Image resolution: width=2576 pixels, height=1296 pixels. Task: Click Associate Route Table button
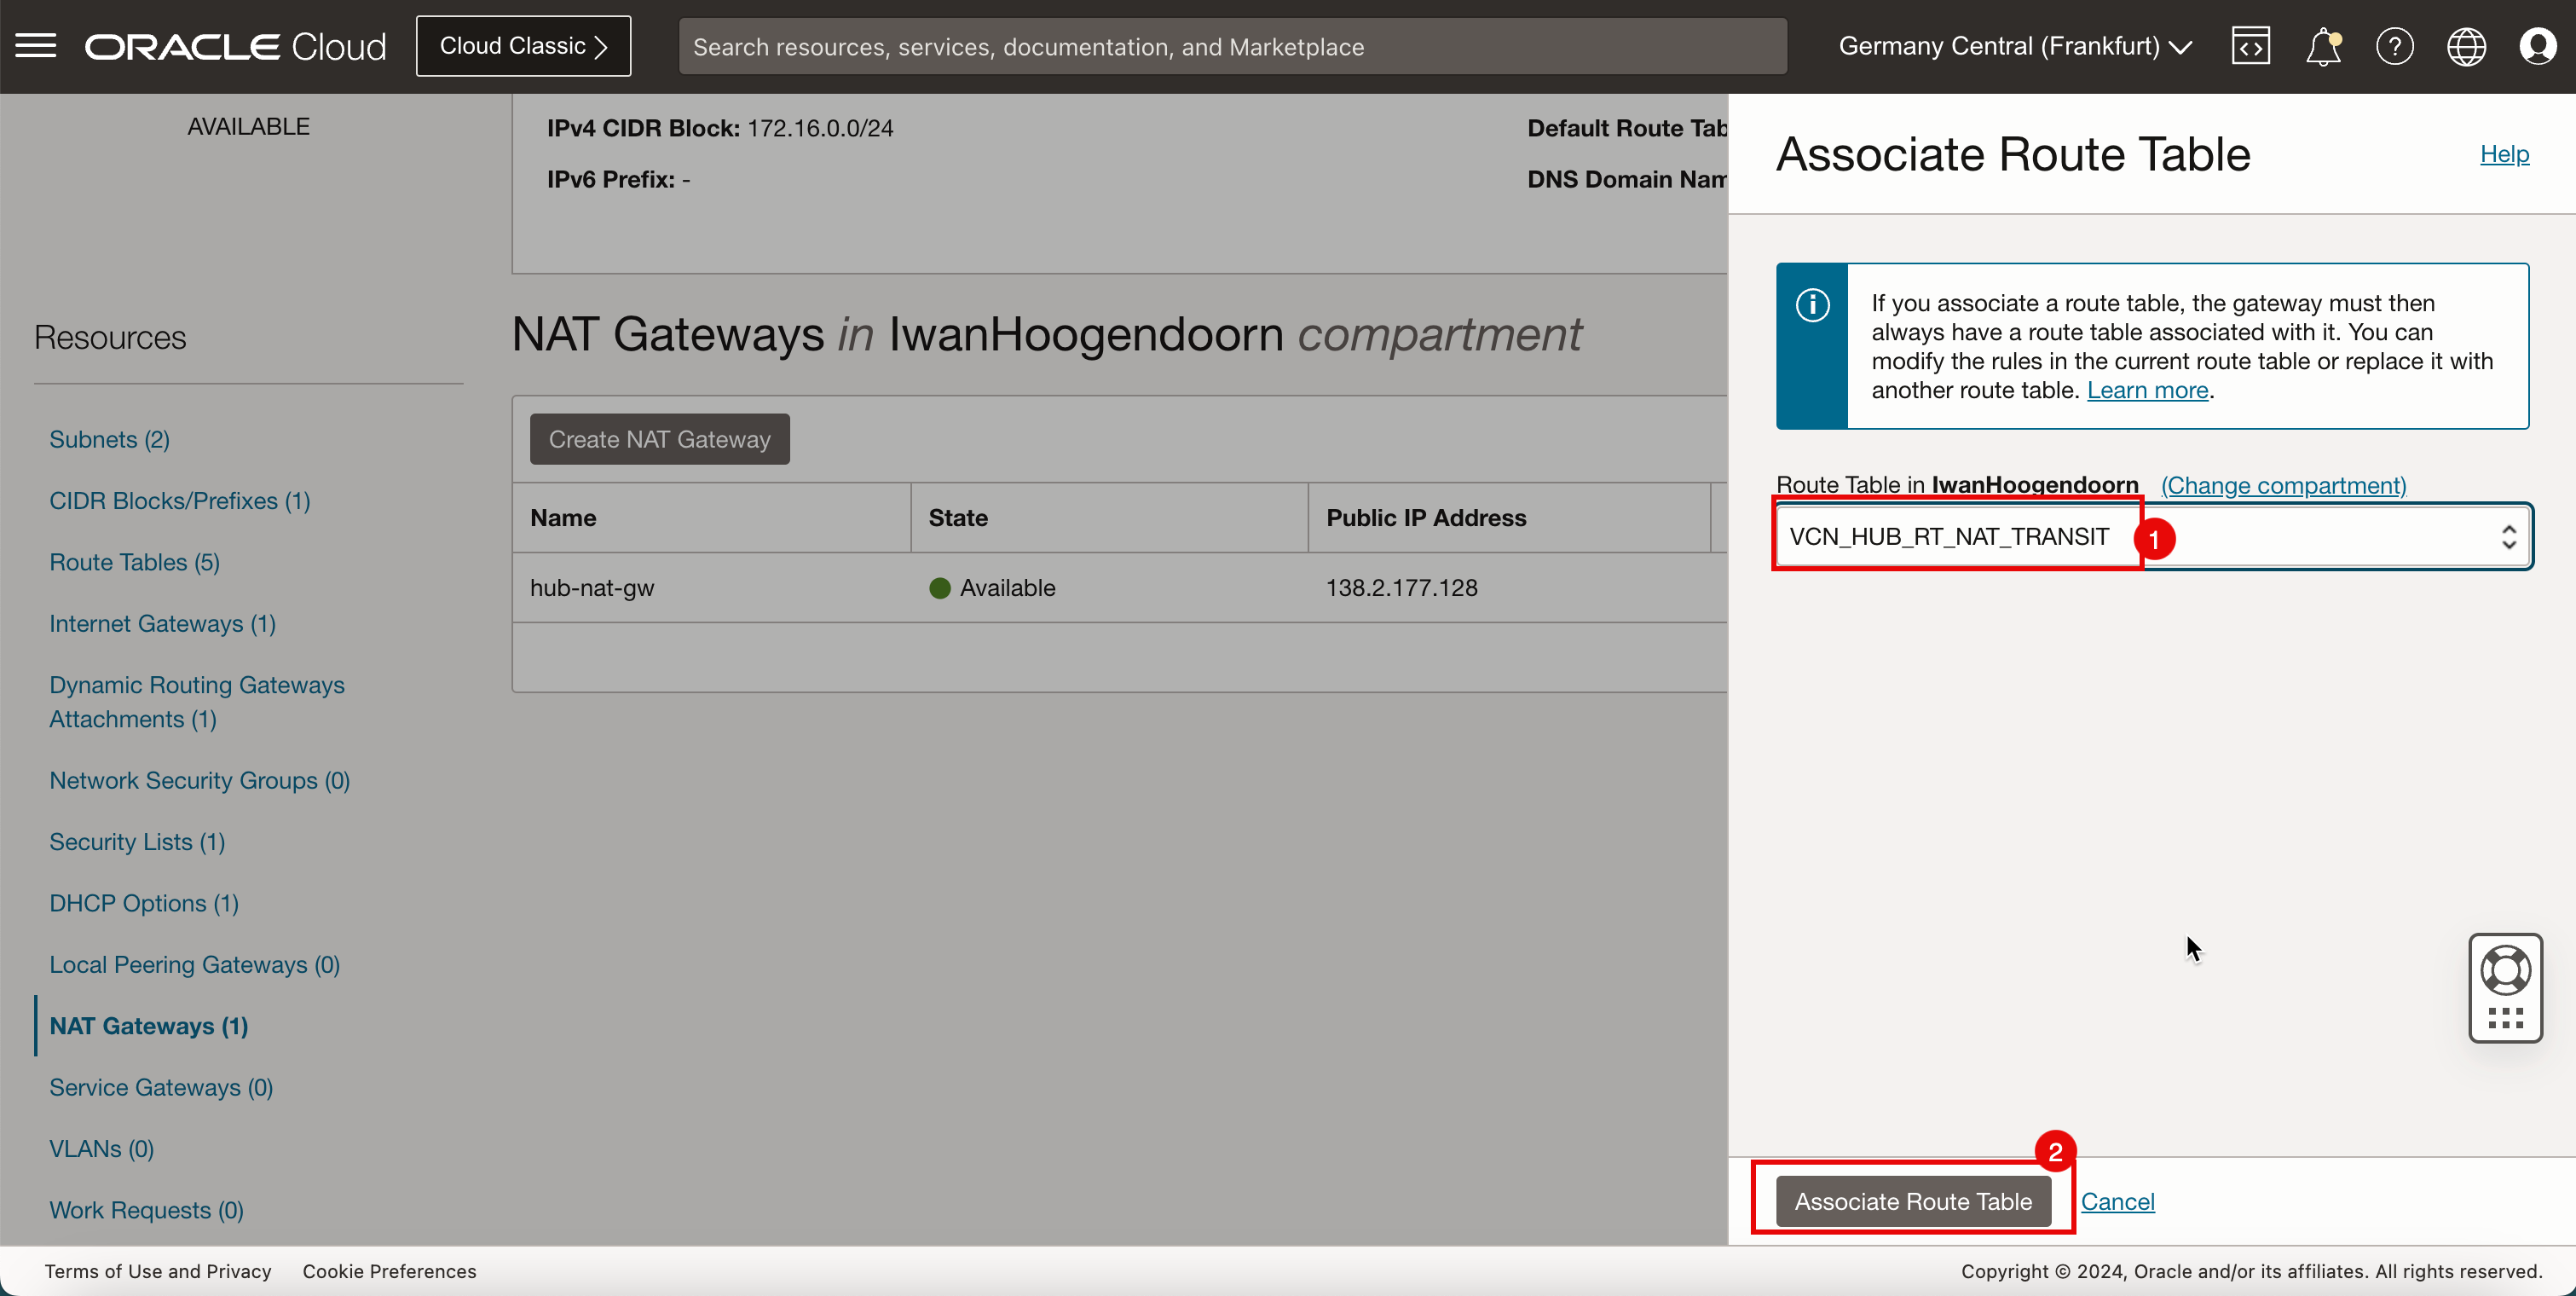click(1912, 1201)
